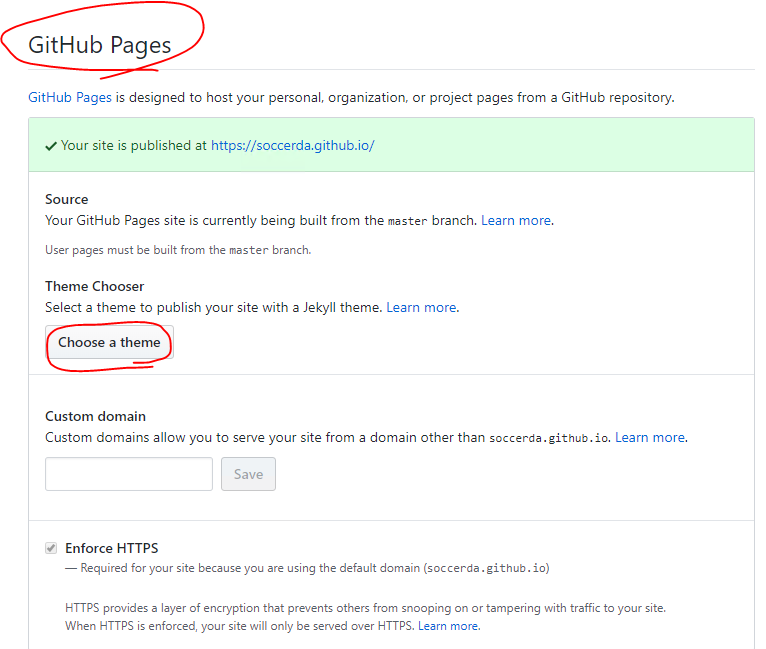Click "Select a theme to publish" text
The height and width of the screenshot is (649, 766).
213,308
